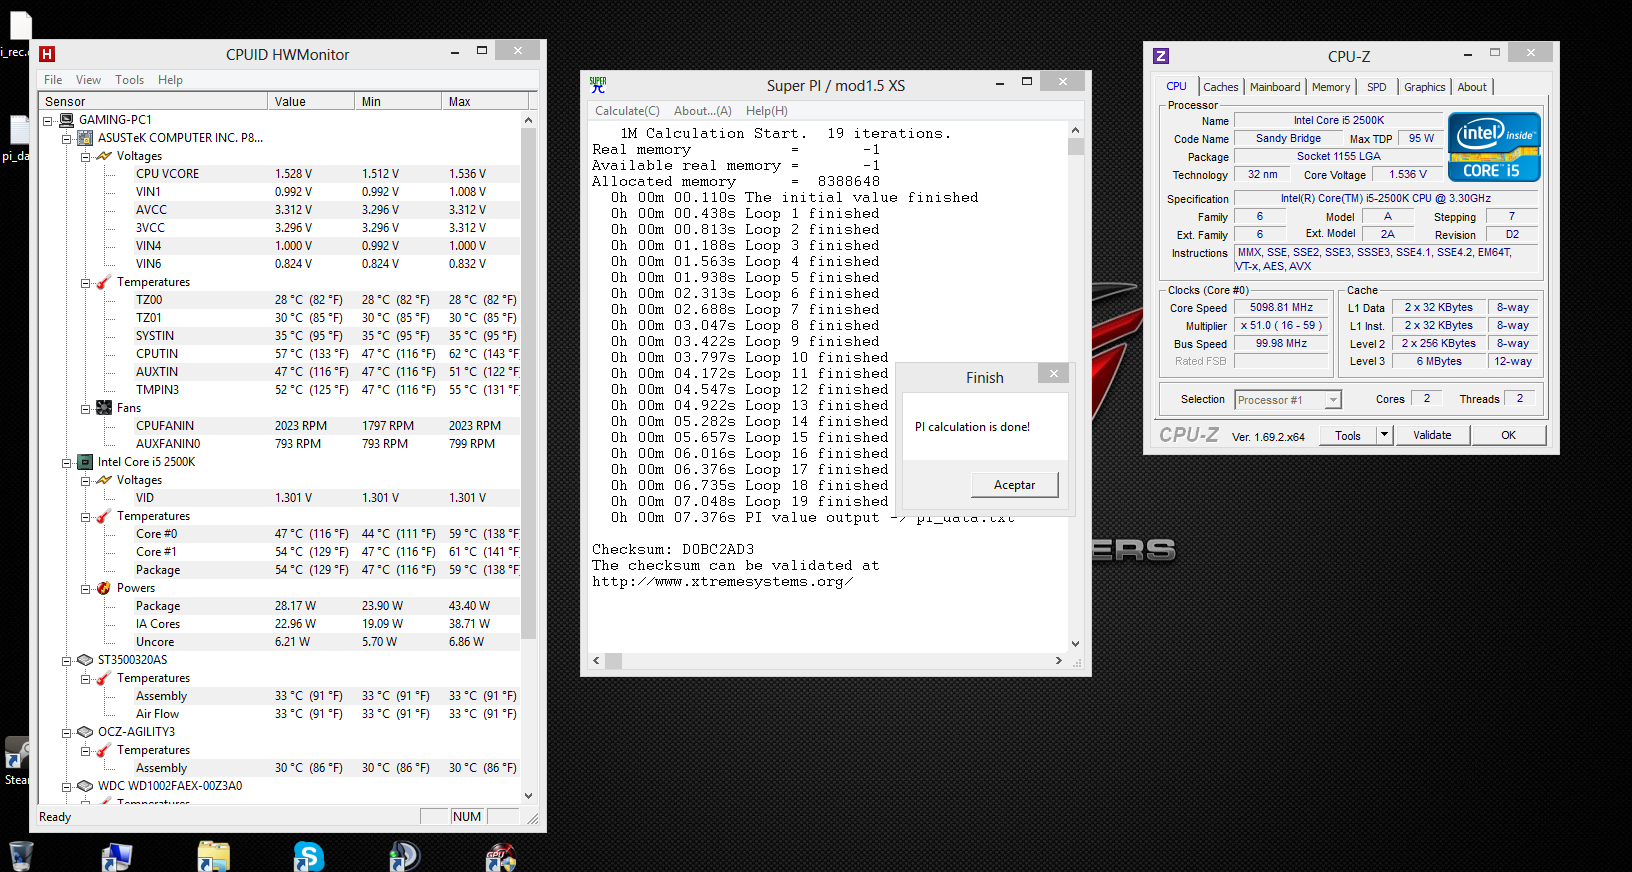The image size is (1632, 872).
Task: Open the Recycle Bin on the desktop
Action: [x=21, y=857]
